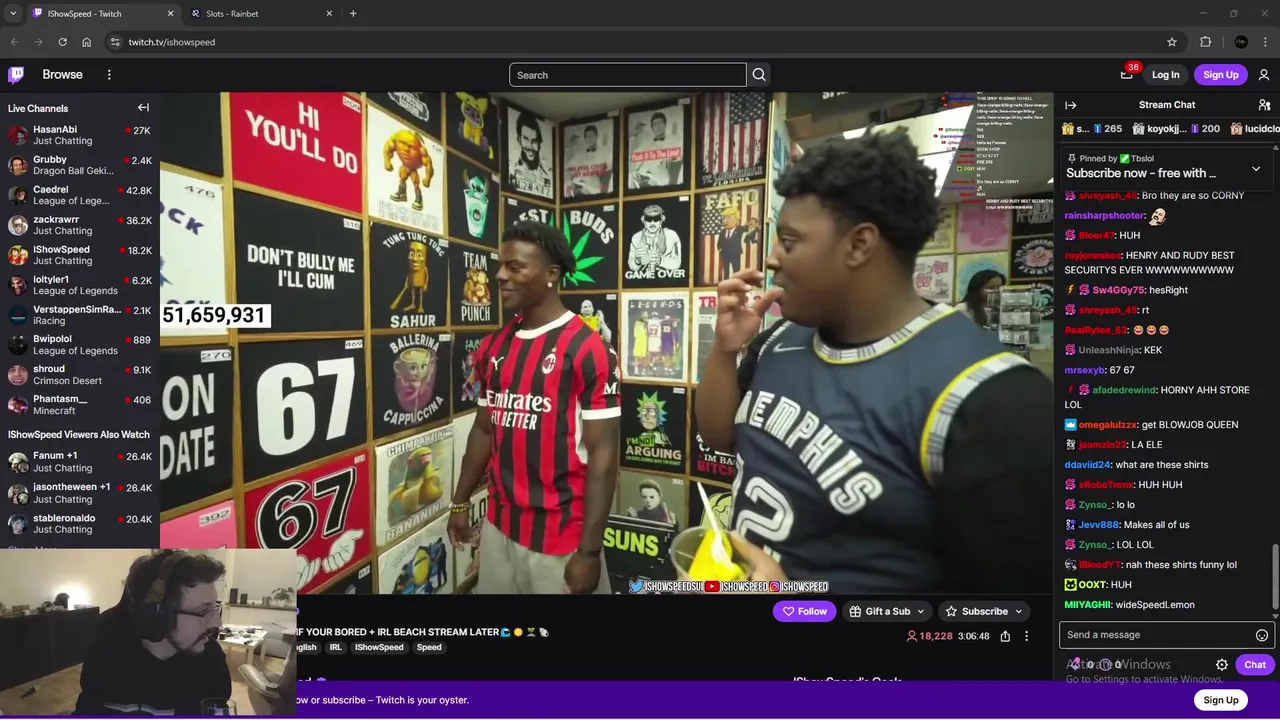Open shroud Crimson Desert channel
The width and height of the screenshot is (1280, 720).
(x=80, y=375)
